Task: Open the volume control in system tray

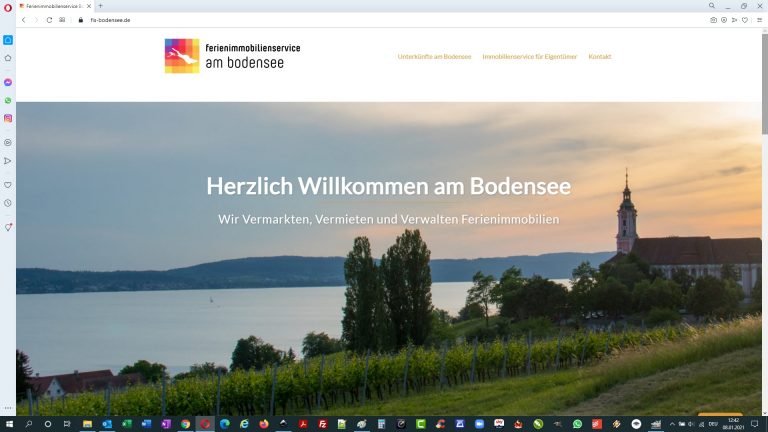Action: click(x=691, y=424)
